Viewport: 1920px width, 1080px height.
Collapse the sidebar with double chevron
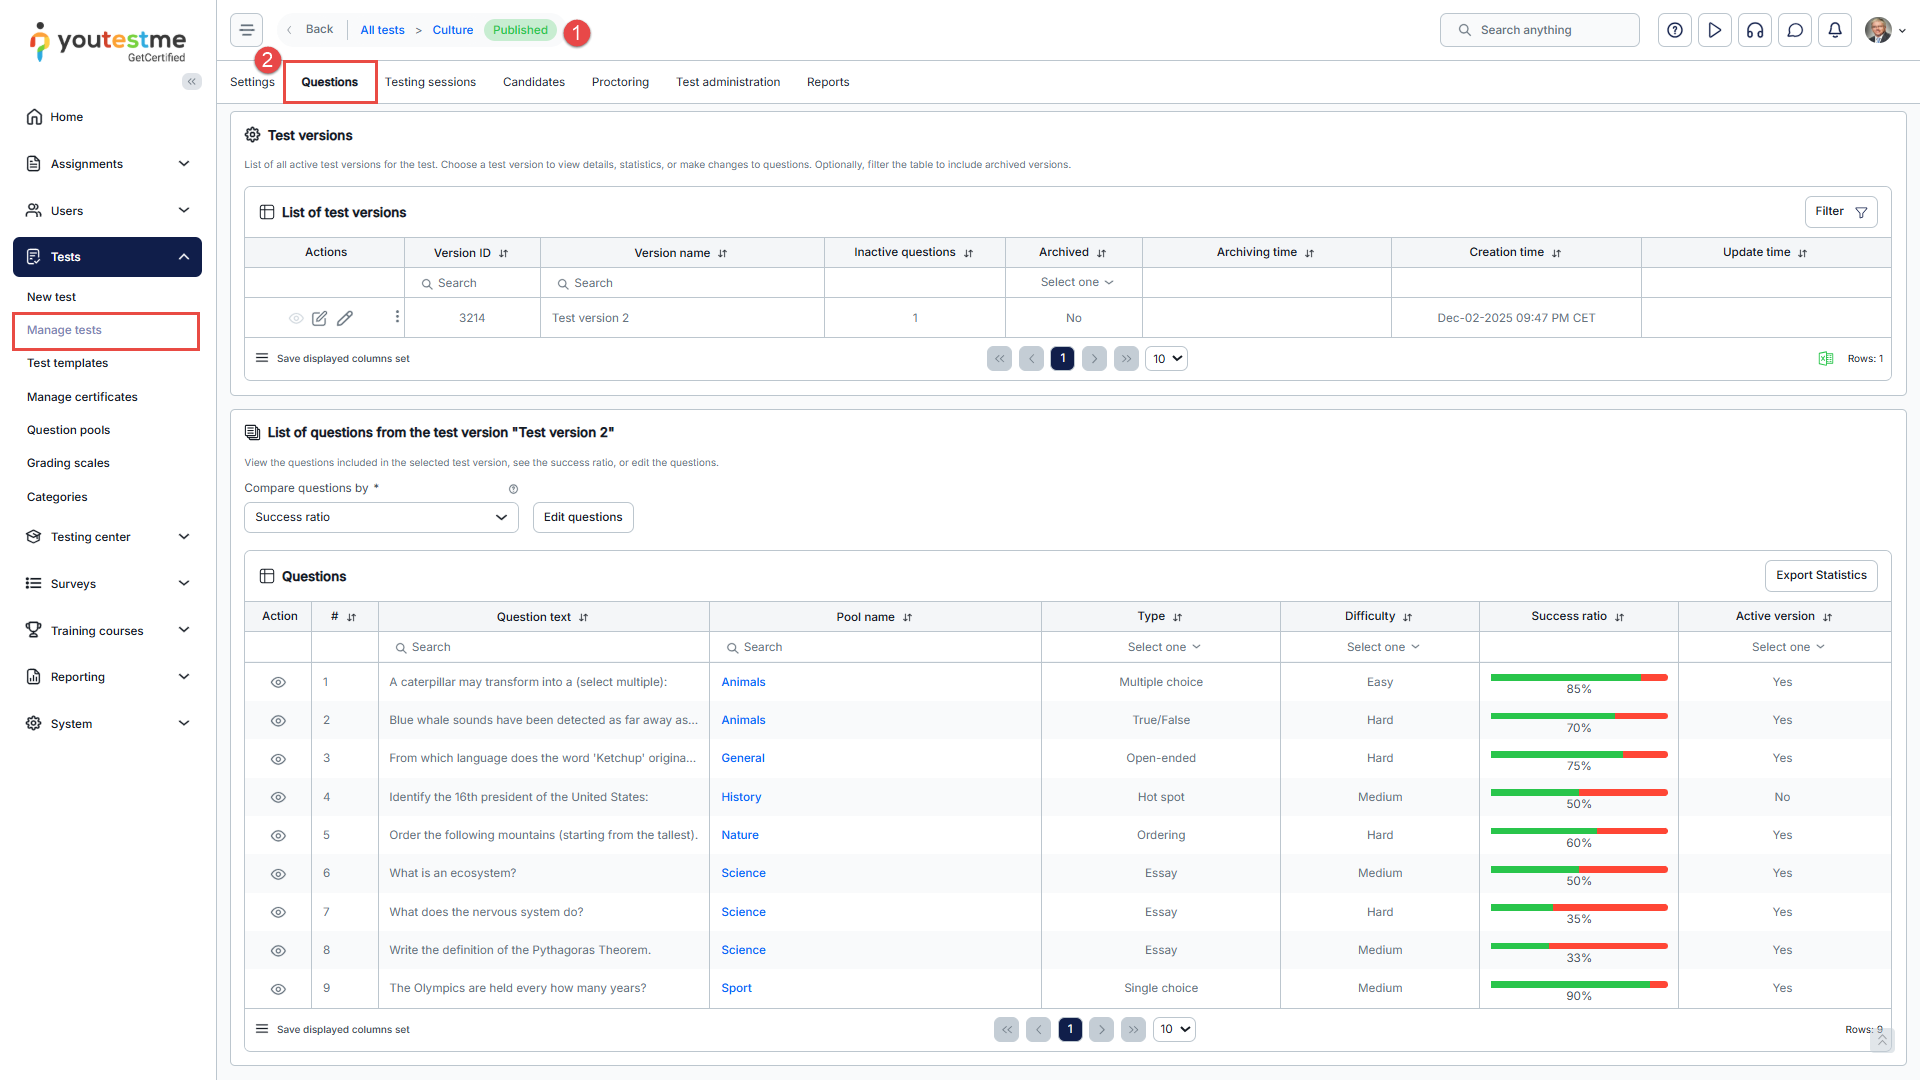pyautogui.click(x=191, y=82)
